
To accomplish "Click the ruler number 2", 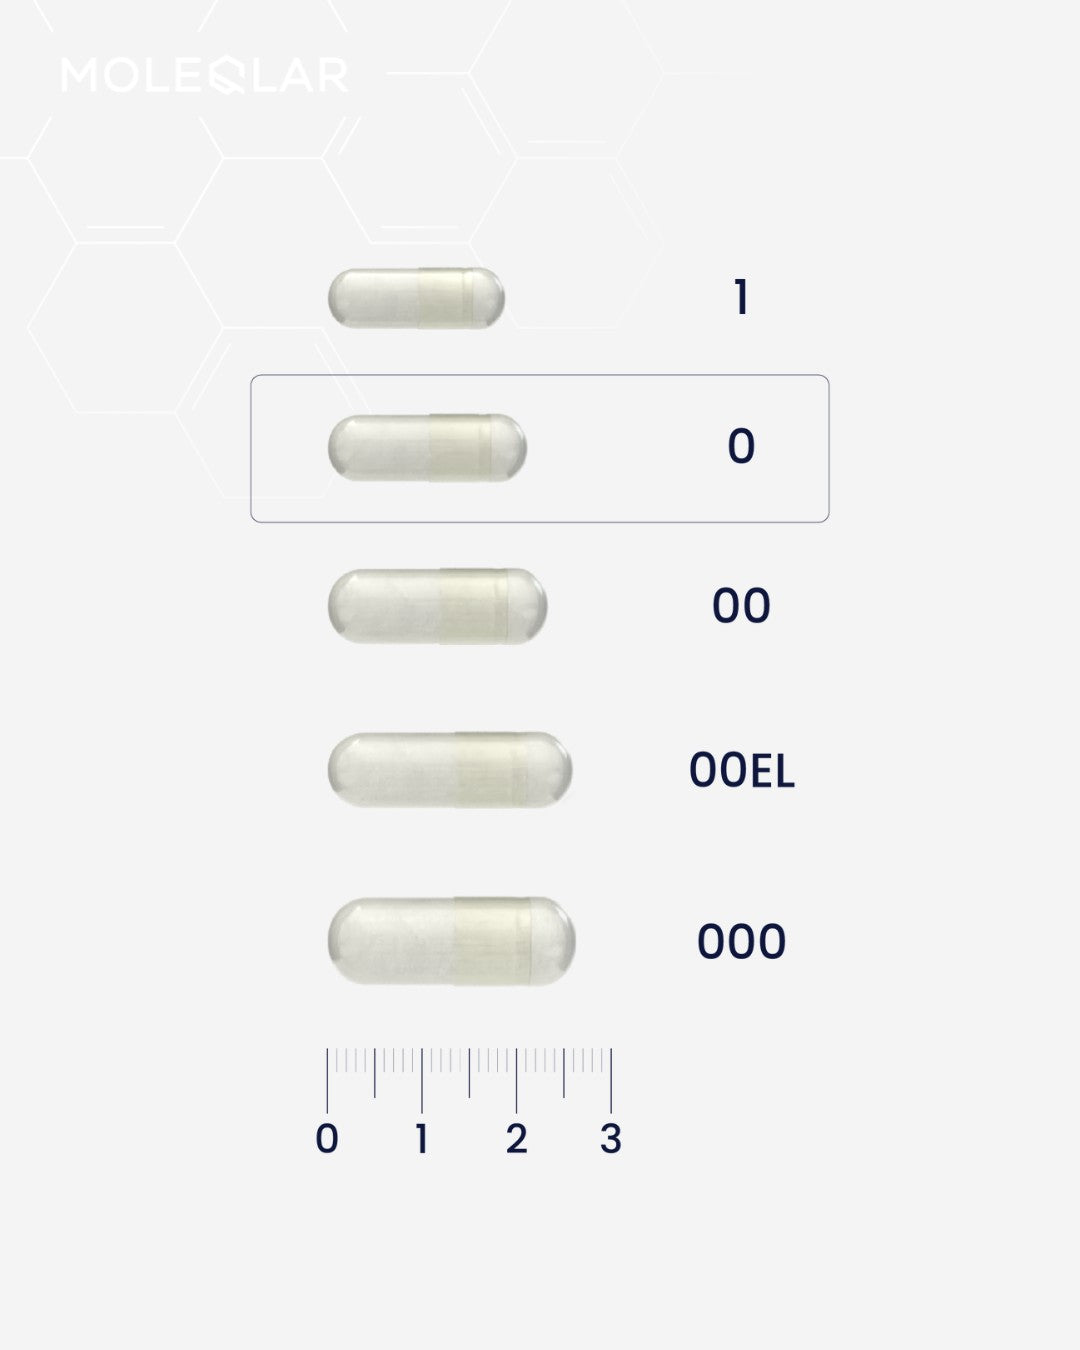I will tap(516, 1139).
